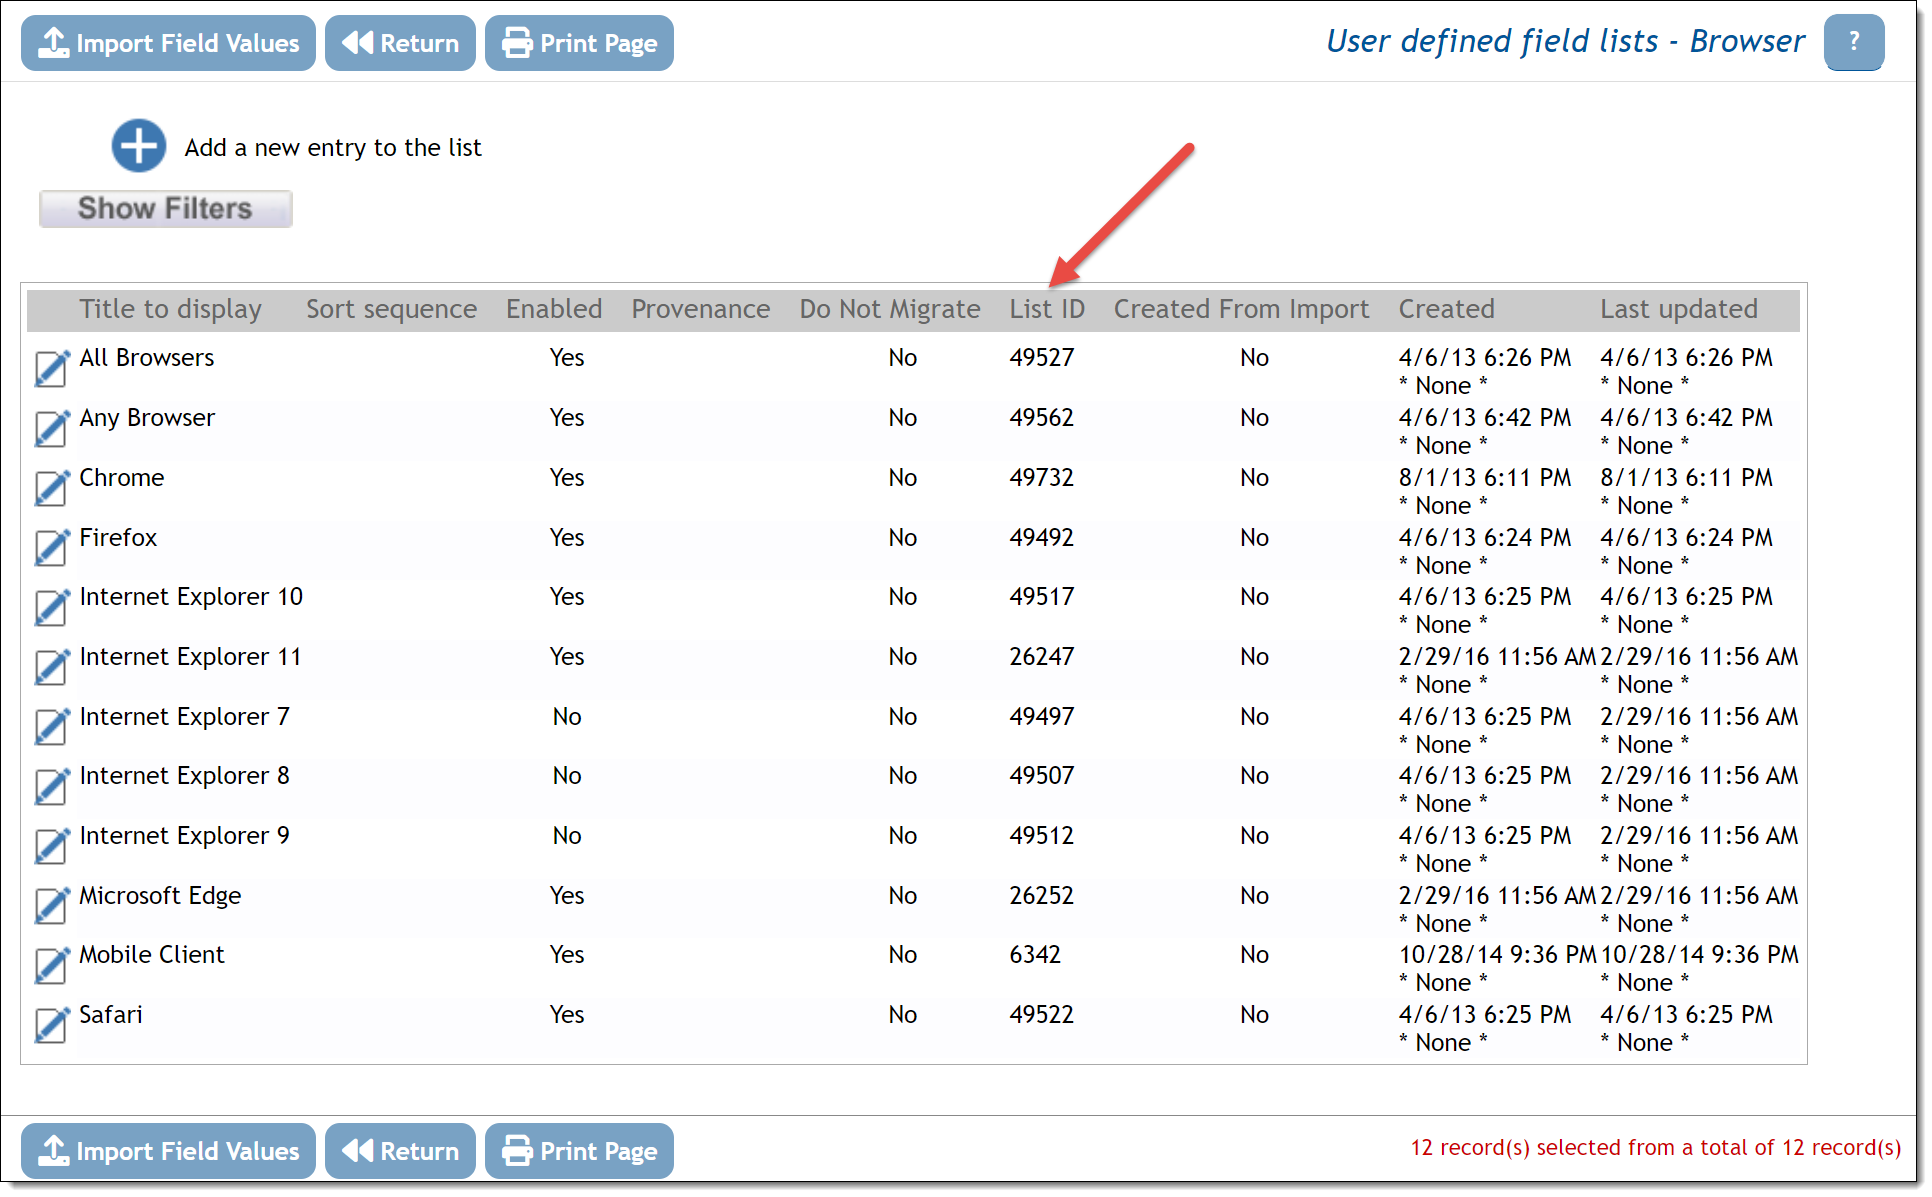The image size is (1932, 1197).
Task: Expand the Show Filters panel
Action: [166, 209]
